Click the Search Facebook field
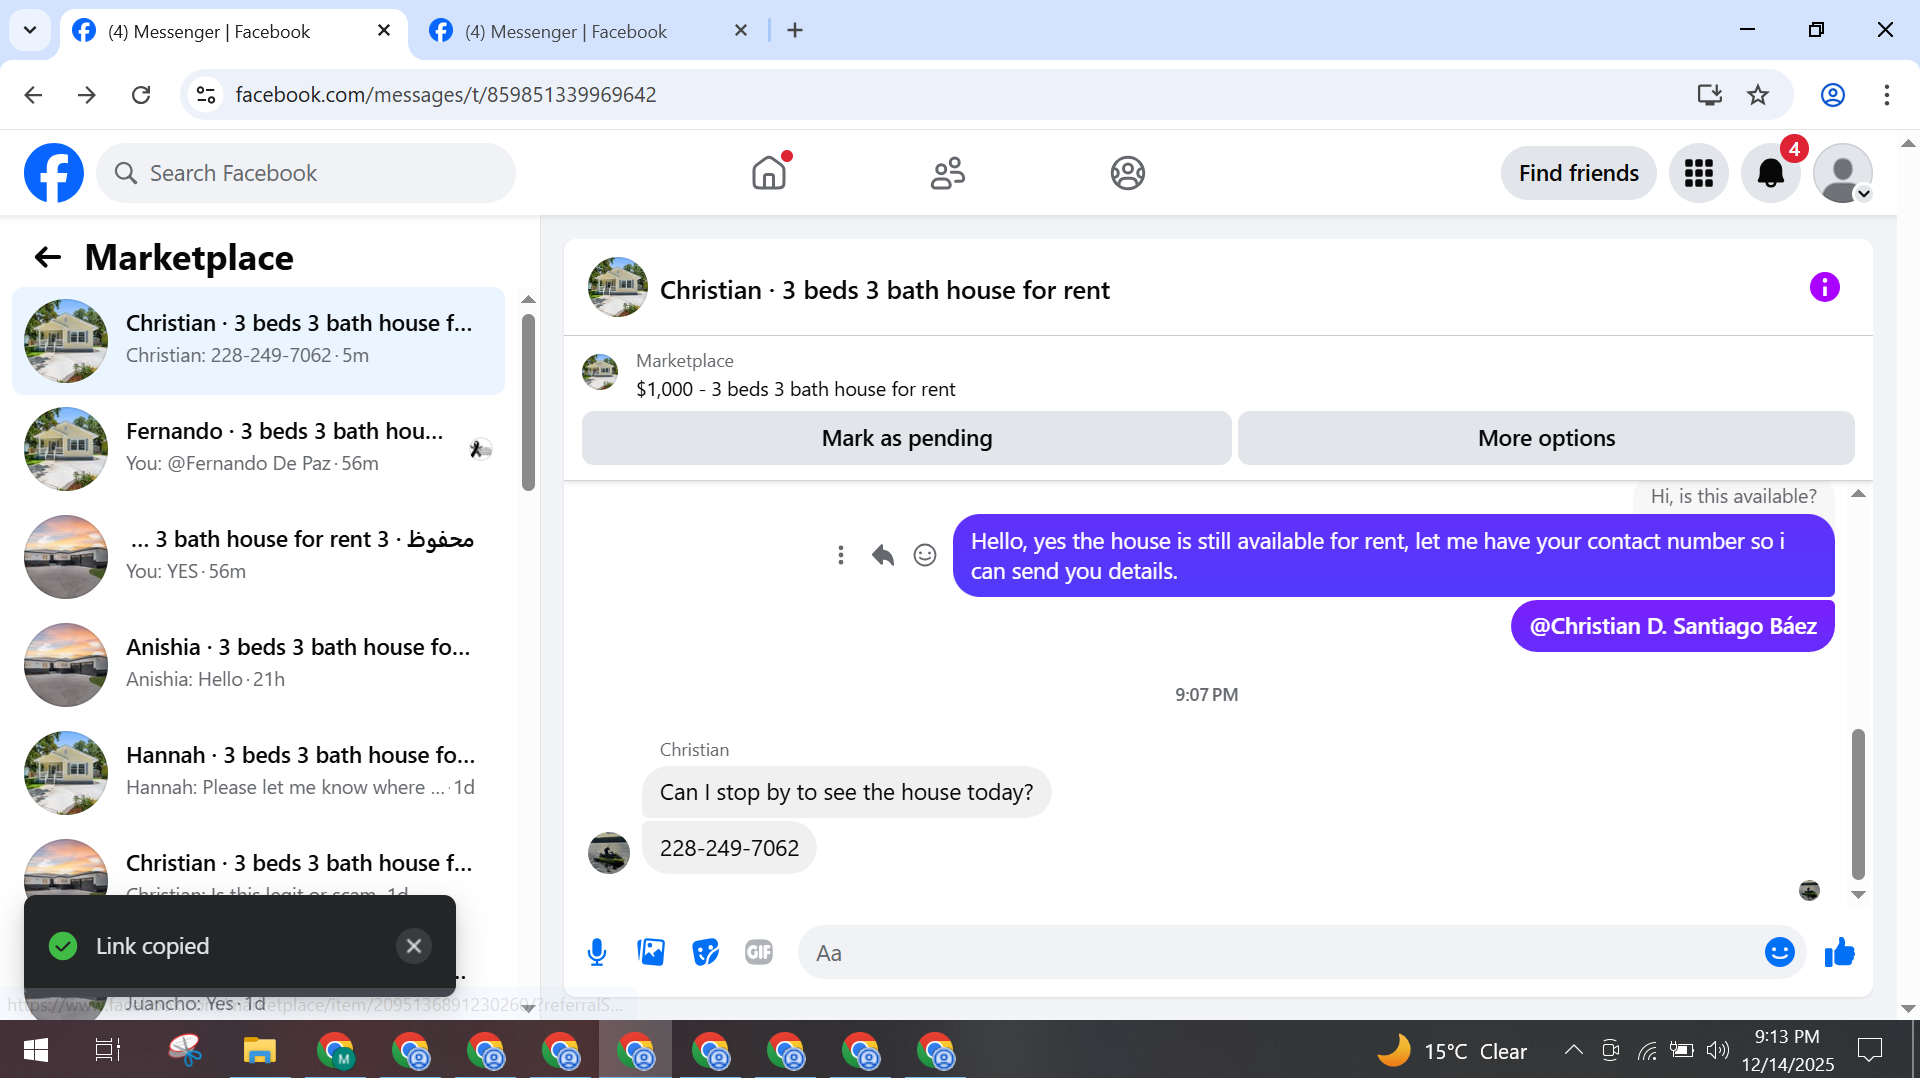This screenshot has height=1078, width=1920. point(306,173)
